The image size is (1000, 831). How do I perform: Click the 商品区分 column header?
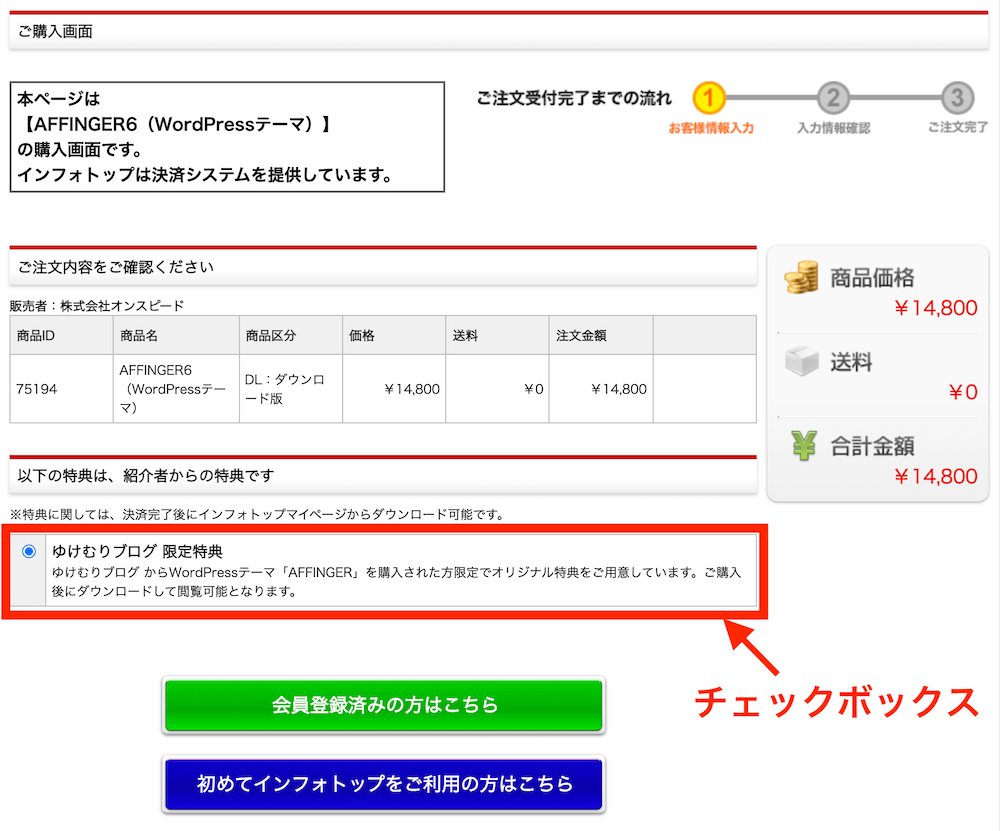291,335
